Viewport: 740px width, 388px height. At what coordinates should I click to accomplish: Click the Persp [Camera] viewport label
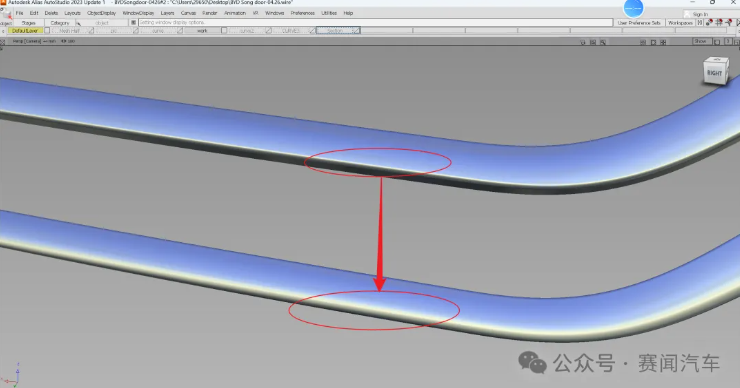[26, 41]
